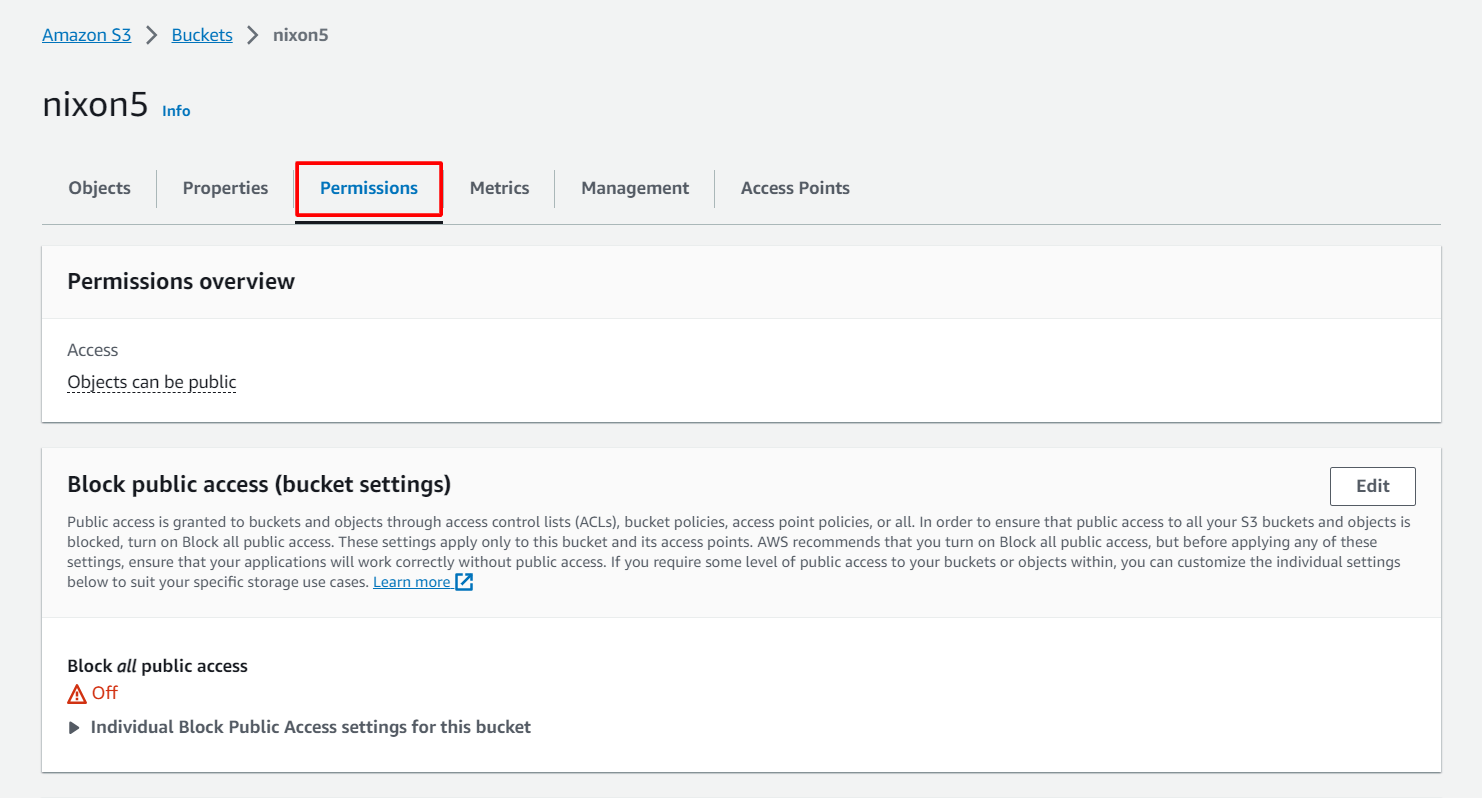
Task: Click the external link icon beside Learn more
Action: coord(464,582)
